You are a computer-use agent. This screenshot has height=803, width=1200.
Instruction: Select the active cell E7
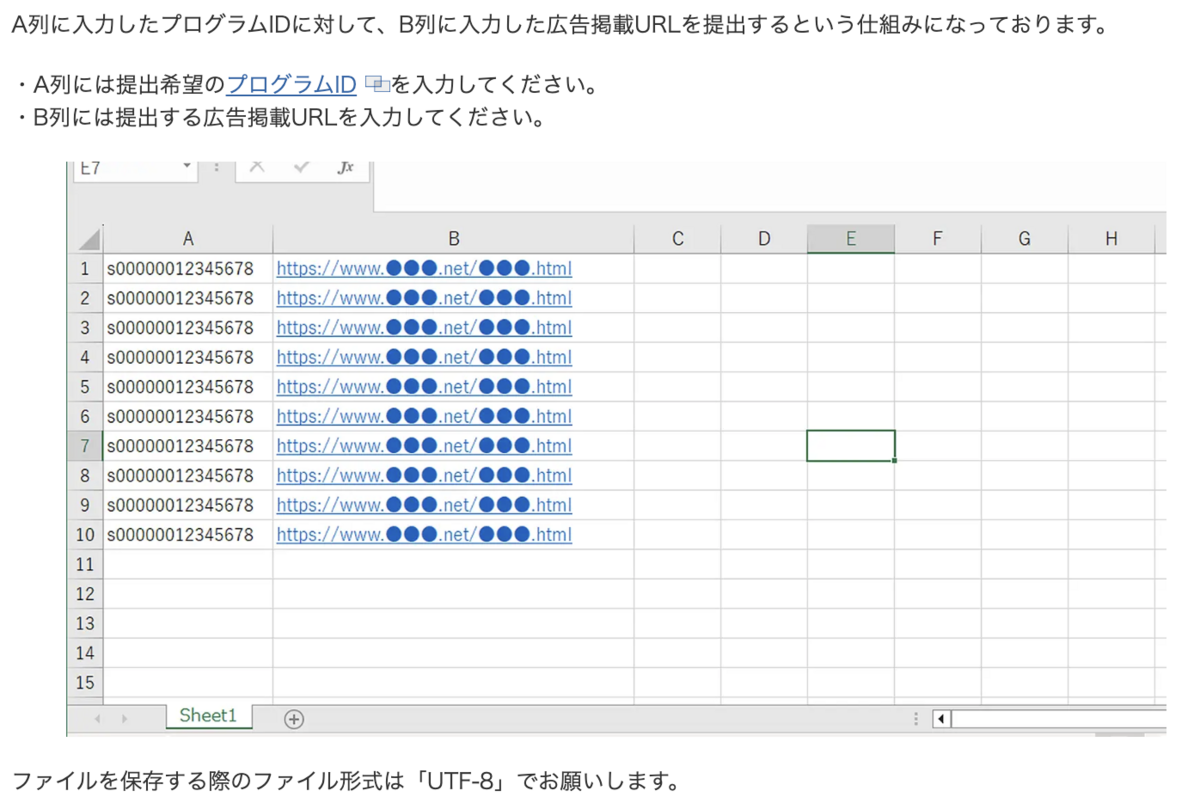tap(850, 445)
